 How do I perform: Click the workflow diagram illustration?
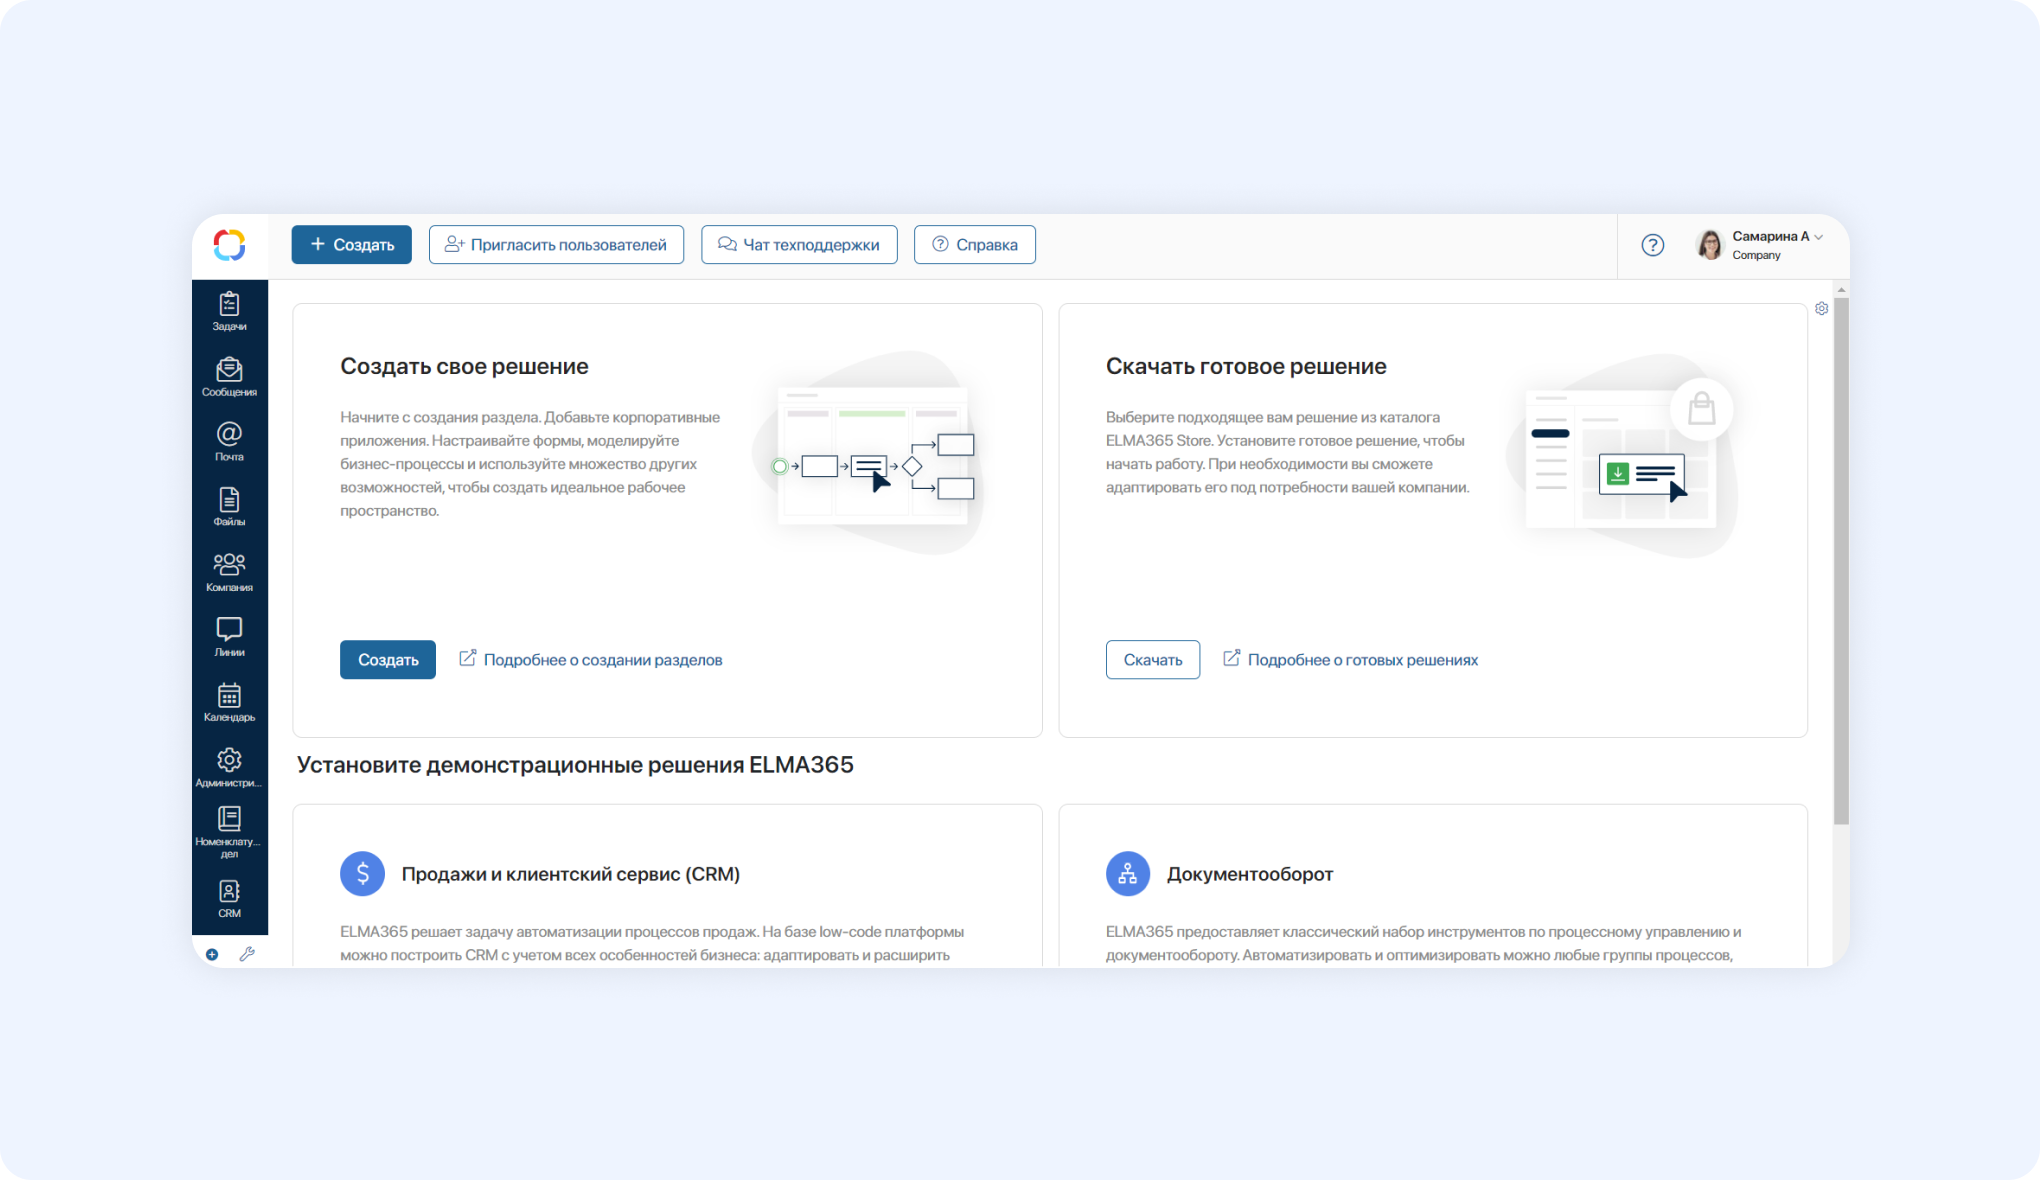[867, 453]
